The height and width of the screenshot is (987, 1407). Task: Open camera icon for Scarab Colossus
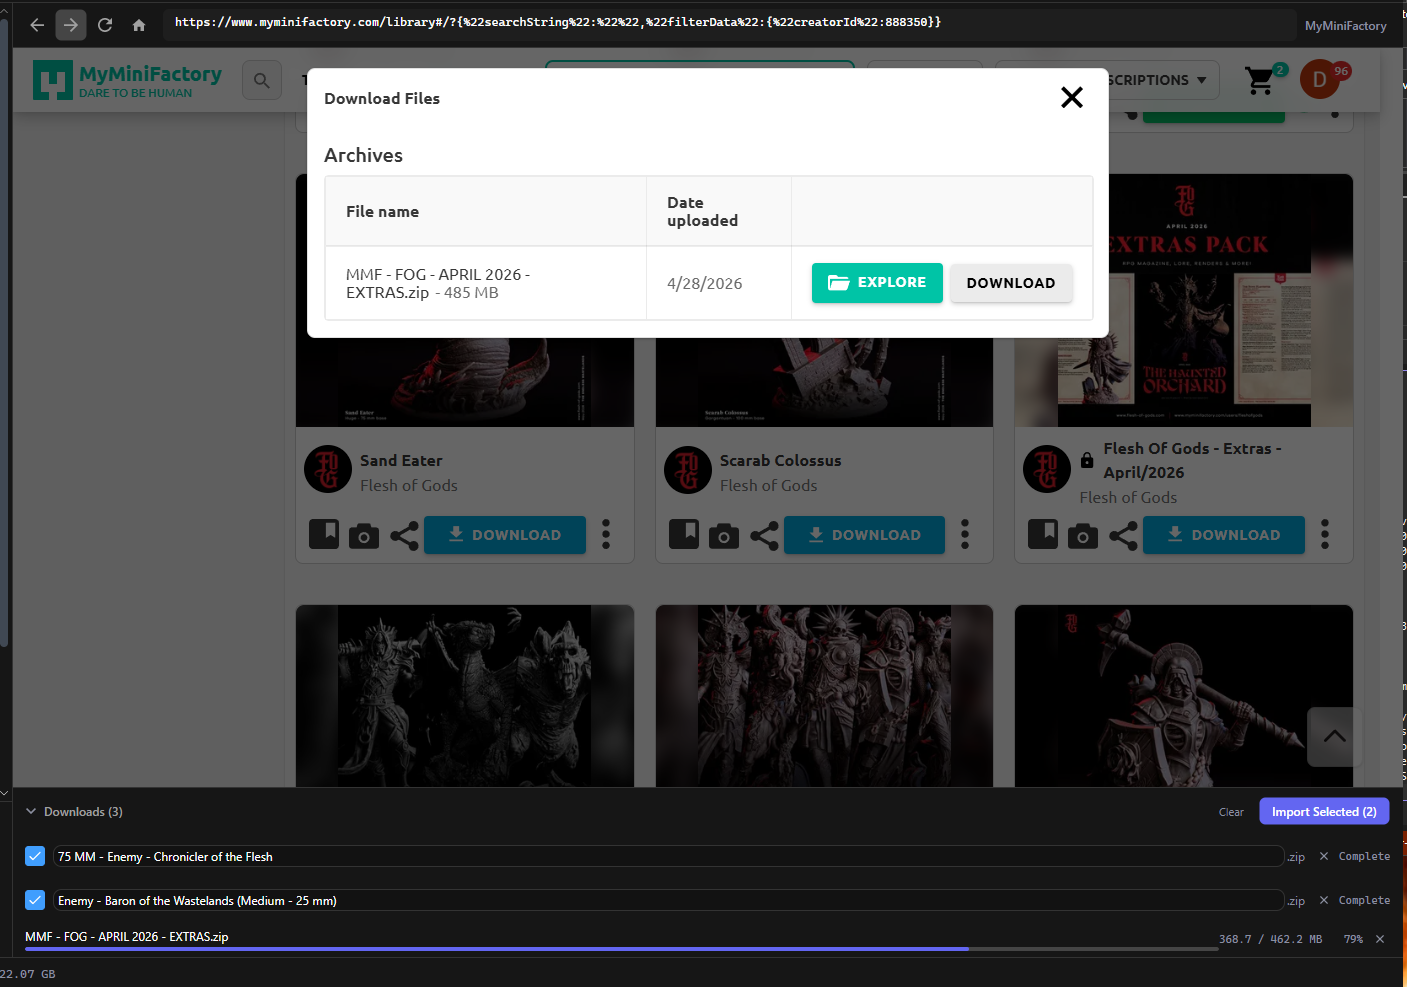[724, 536]
